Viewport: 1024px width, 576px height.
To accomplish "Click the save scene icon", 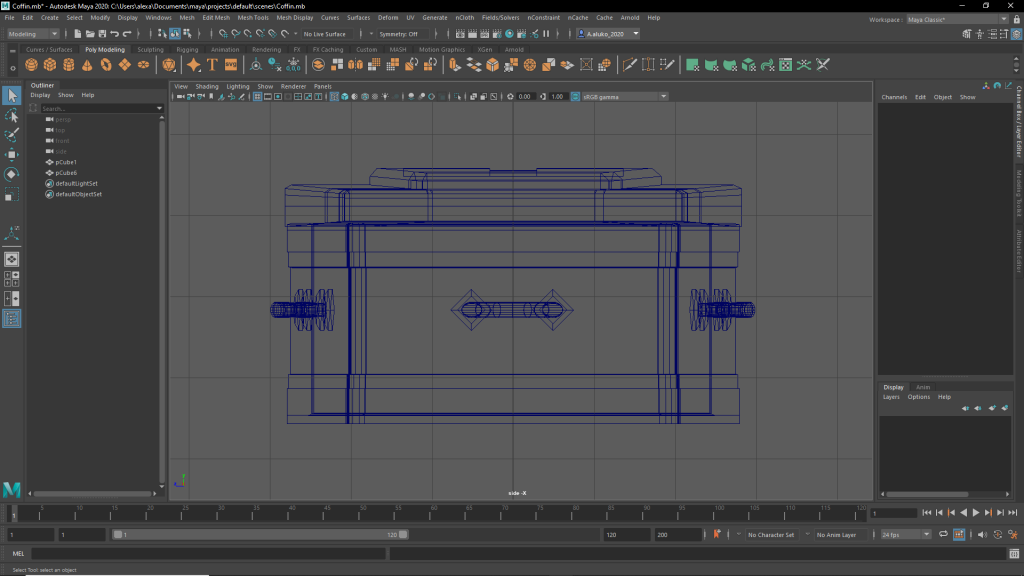I will 102,34.
